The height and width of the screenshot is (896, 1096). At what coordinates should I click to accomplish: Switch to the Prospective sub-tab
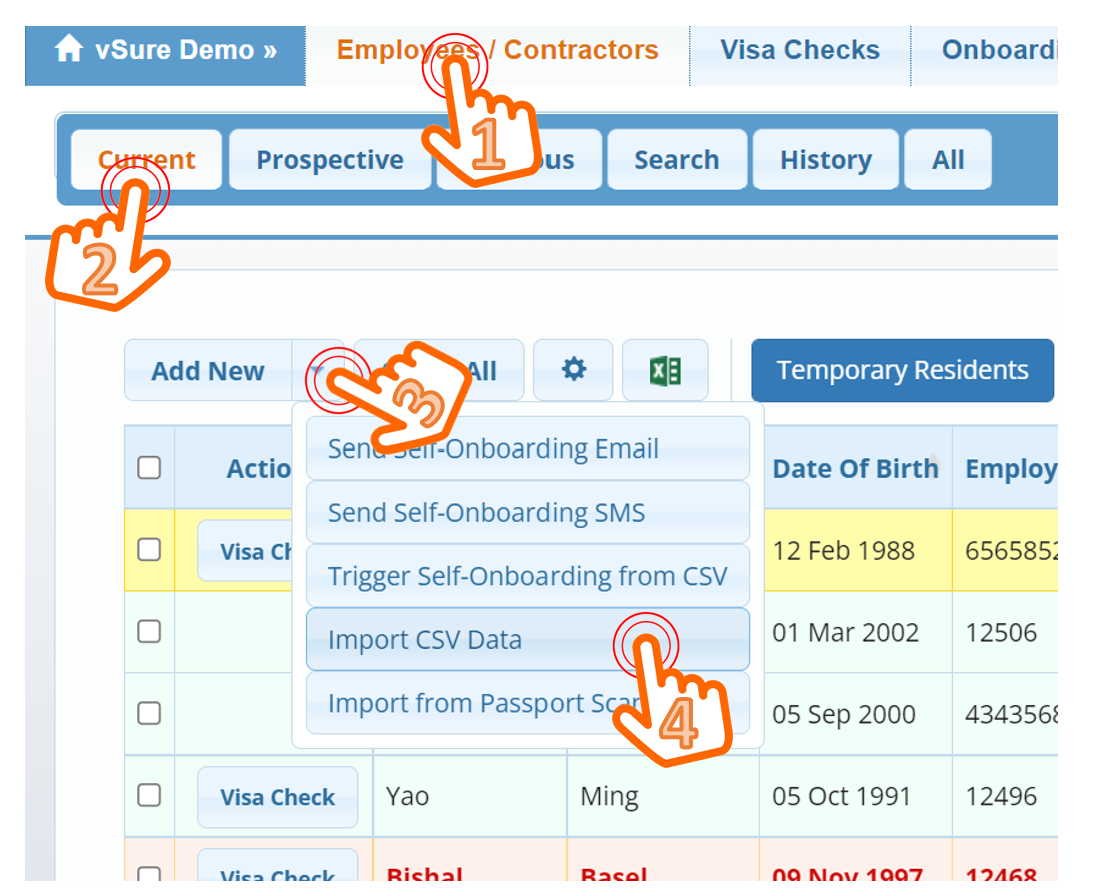click(x=329, y=160)
